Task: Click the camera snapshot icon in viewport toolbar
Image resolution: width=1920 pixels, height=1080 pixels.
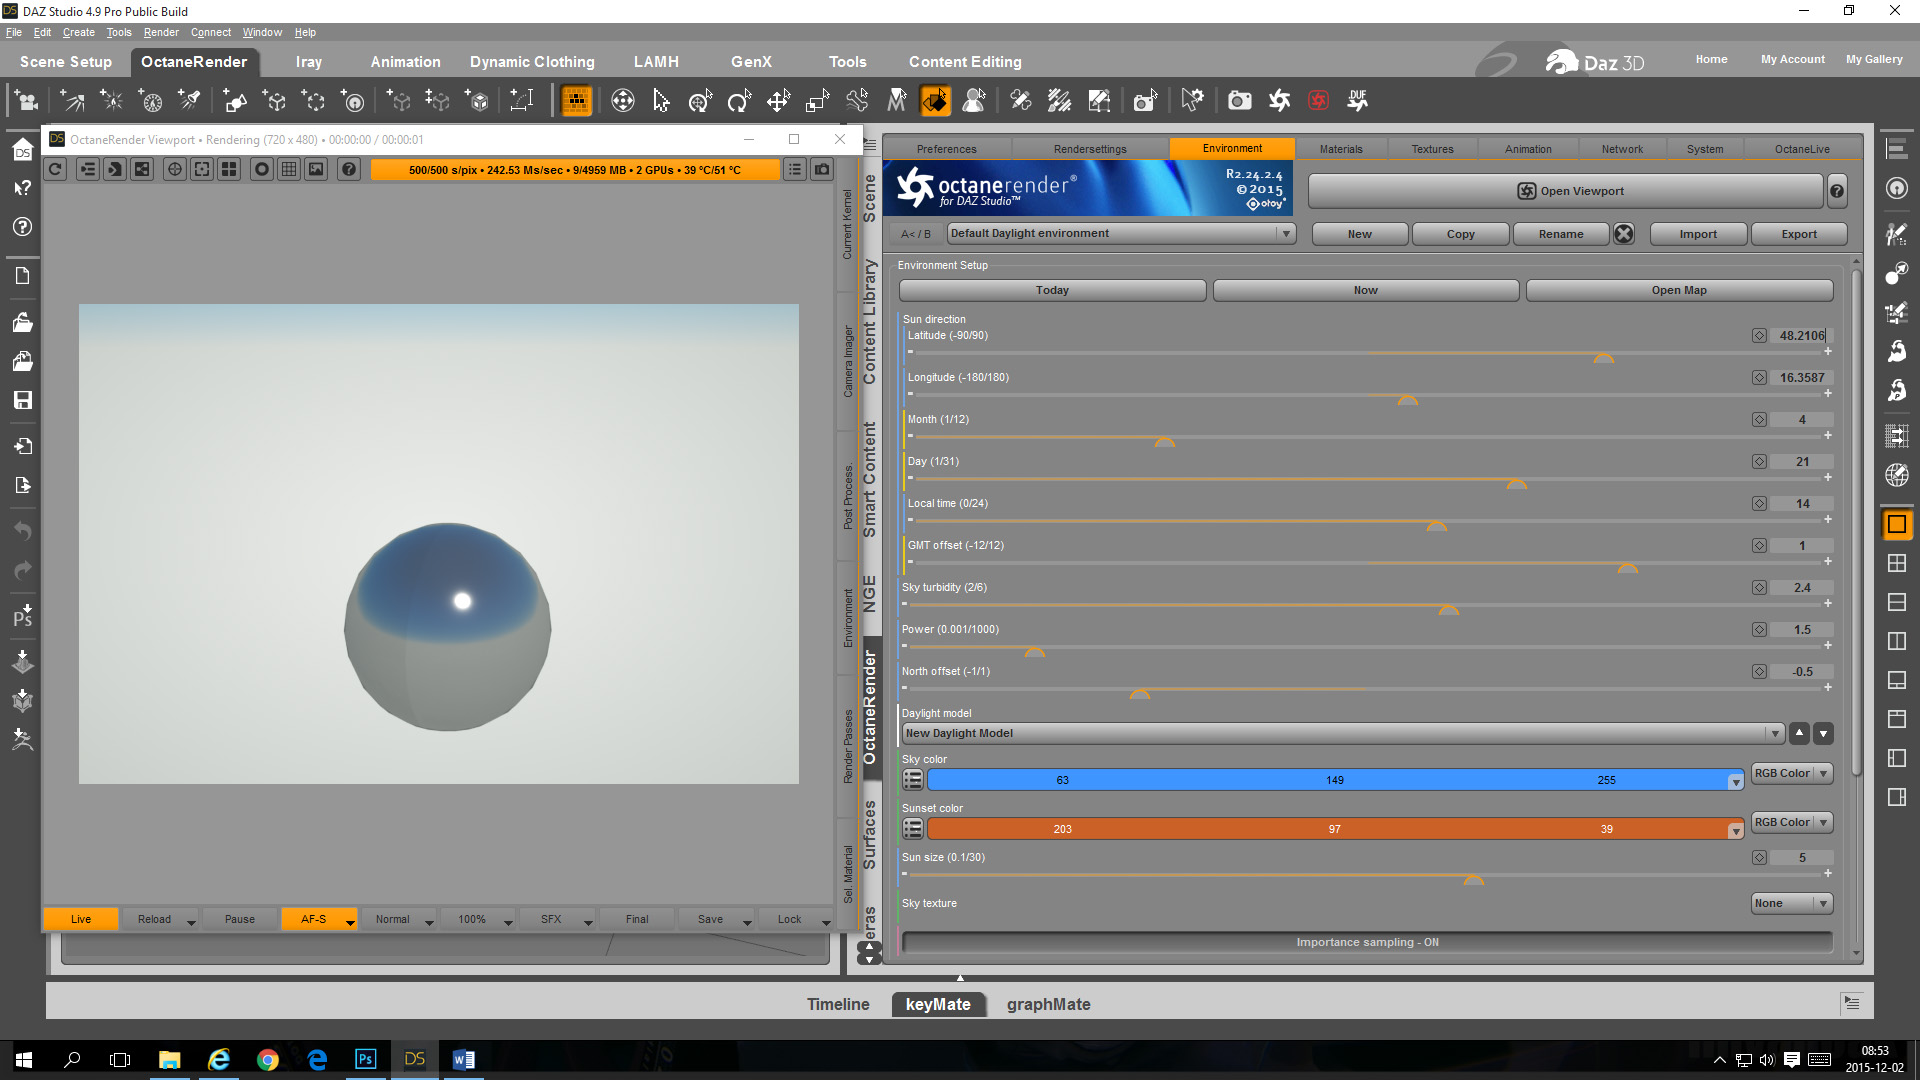Action: pos(822,170)
